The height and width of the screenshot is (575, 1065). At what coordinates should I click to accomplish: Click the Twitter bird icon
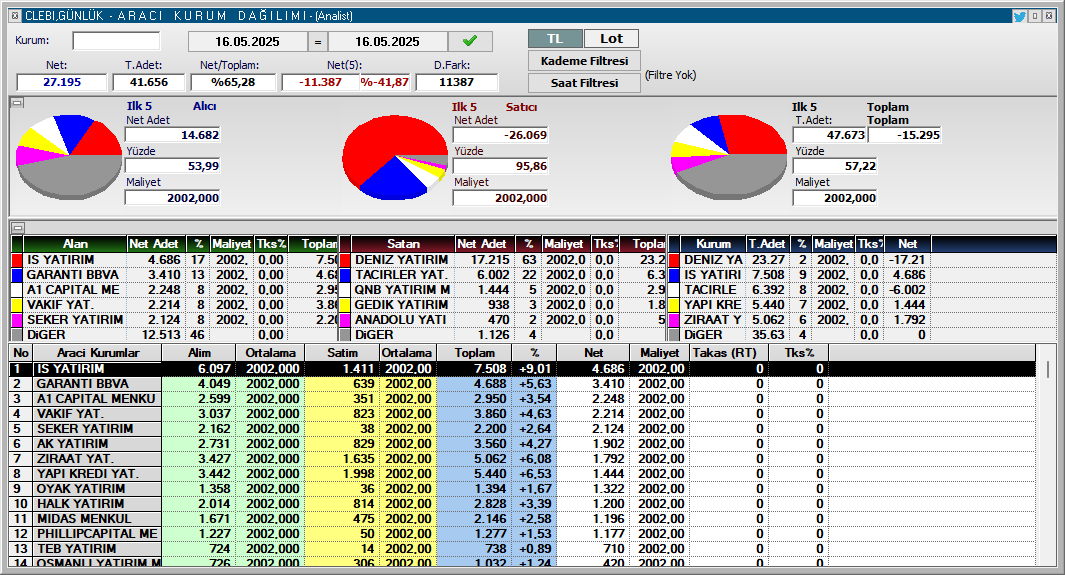(1019, 16)
